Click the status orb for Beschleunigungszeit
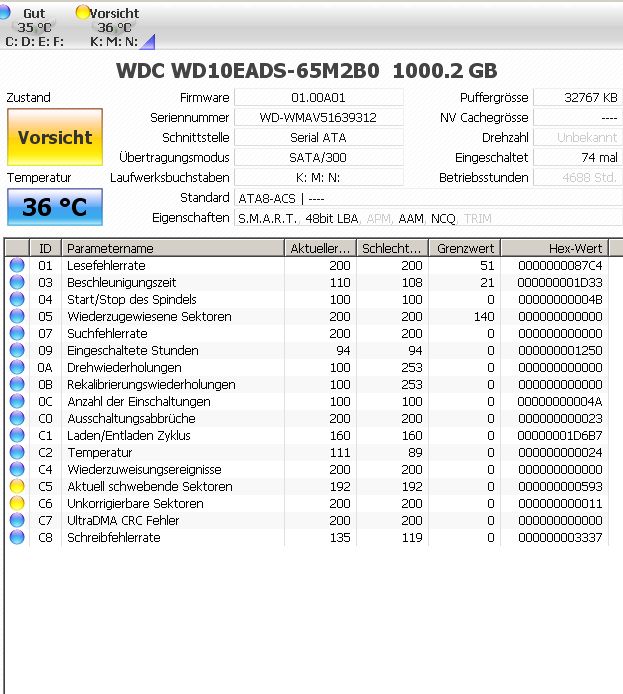The width and height of the screenshot is (623, 694). (17, 282)
